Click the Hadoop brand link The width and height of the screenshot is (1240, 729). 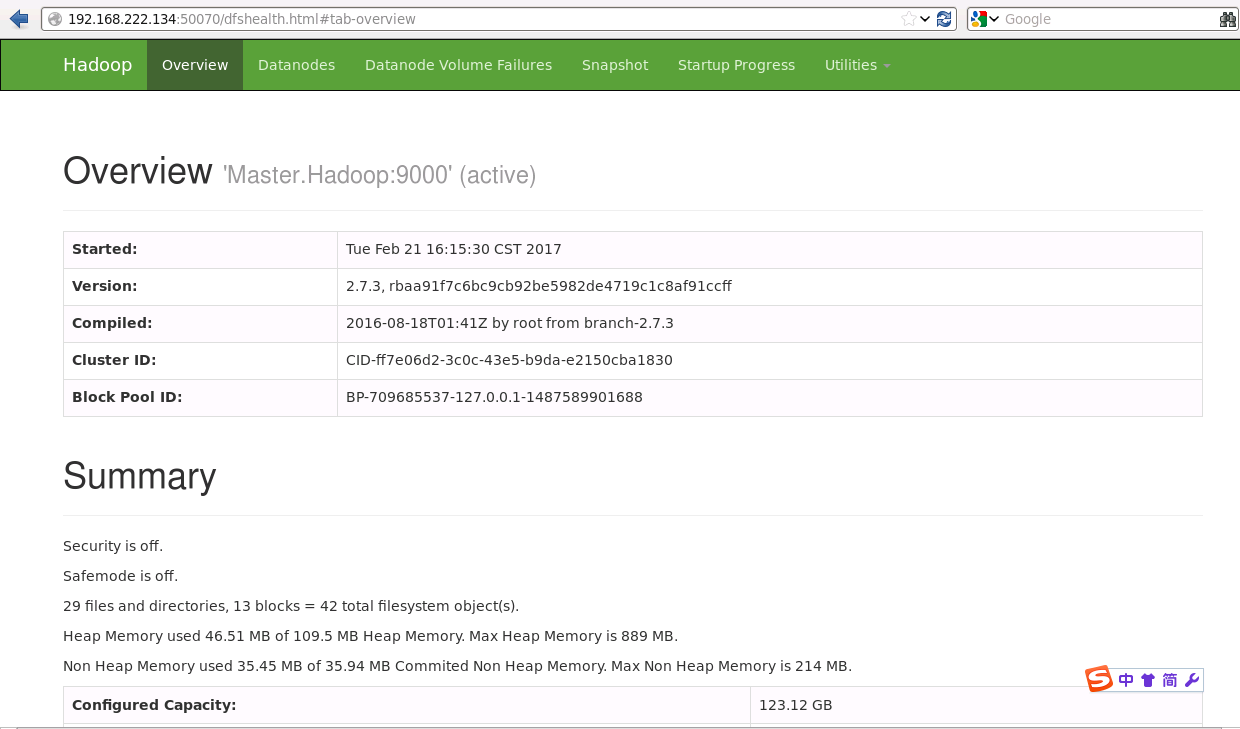click(x=97, y=65)
